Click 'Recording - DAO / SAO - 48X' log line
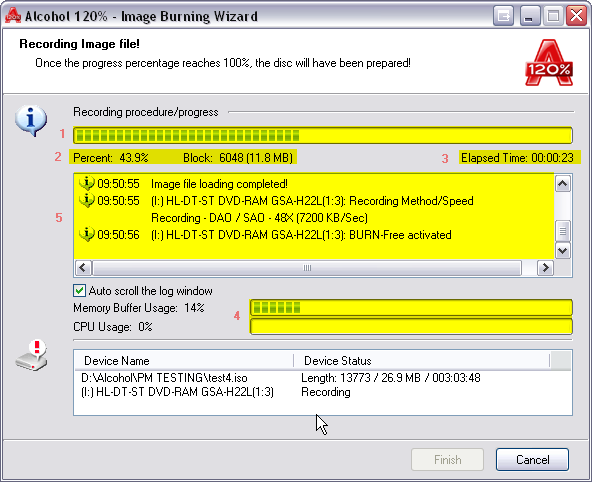 [259, 218]
